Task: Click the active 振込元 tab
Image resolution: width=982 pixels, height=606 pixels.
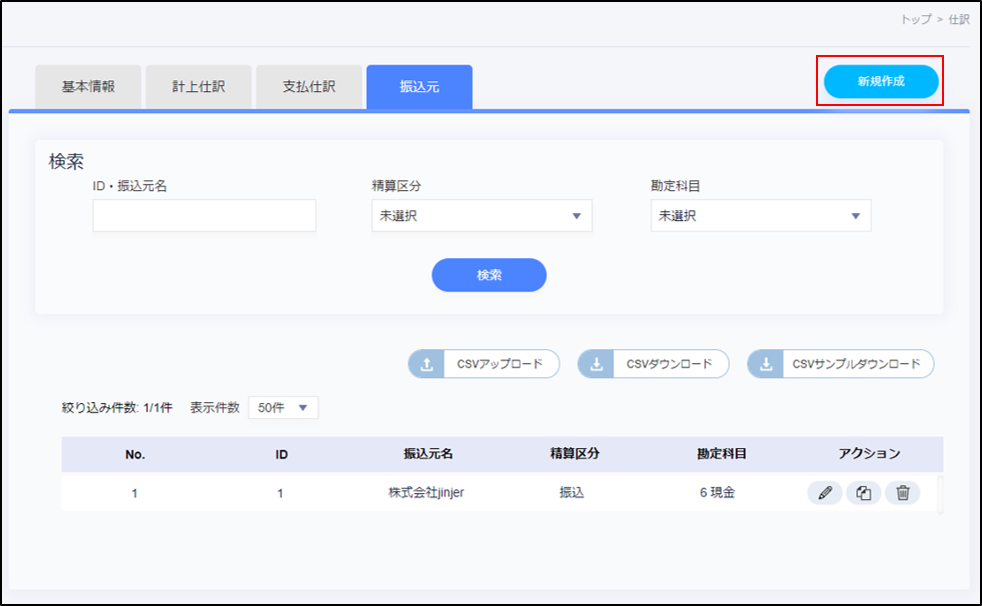Action: pos(419,87)
